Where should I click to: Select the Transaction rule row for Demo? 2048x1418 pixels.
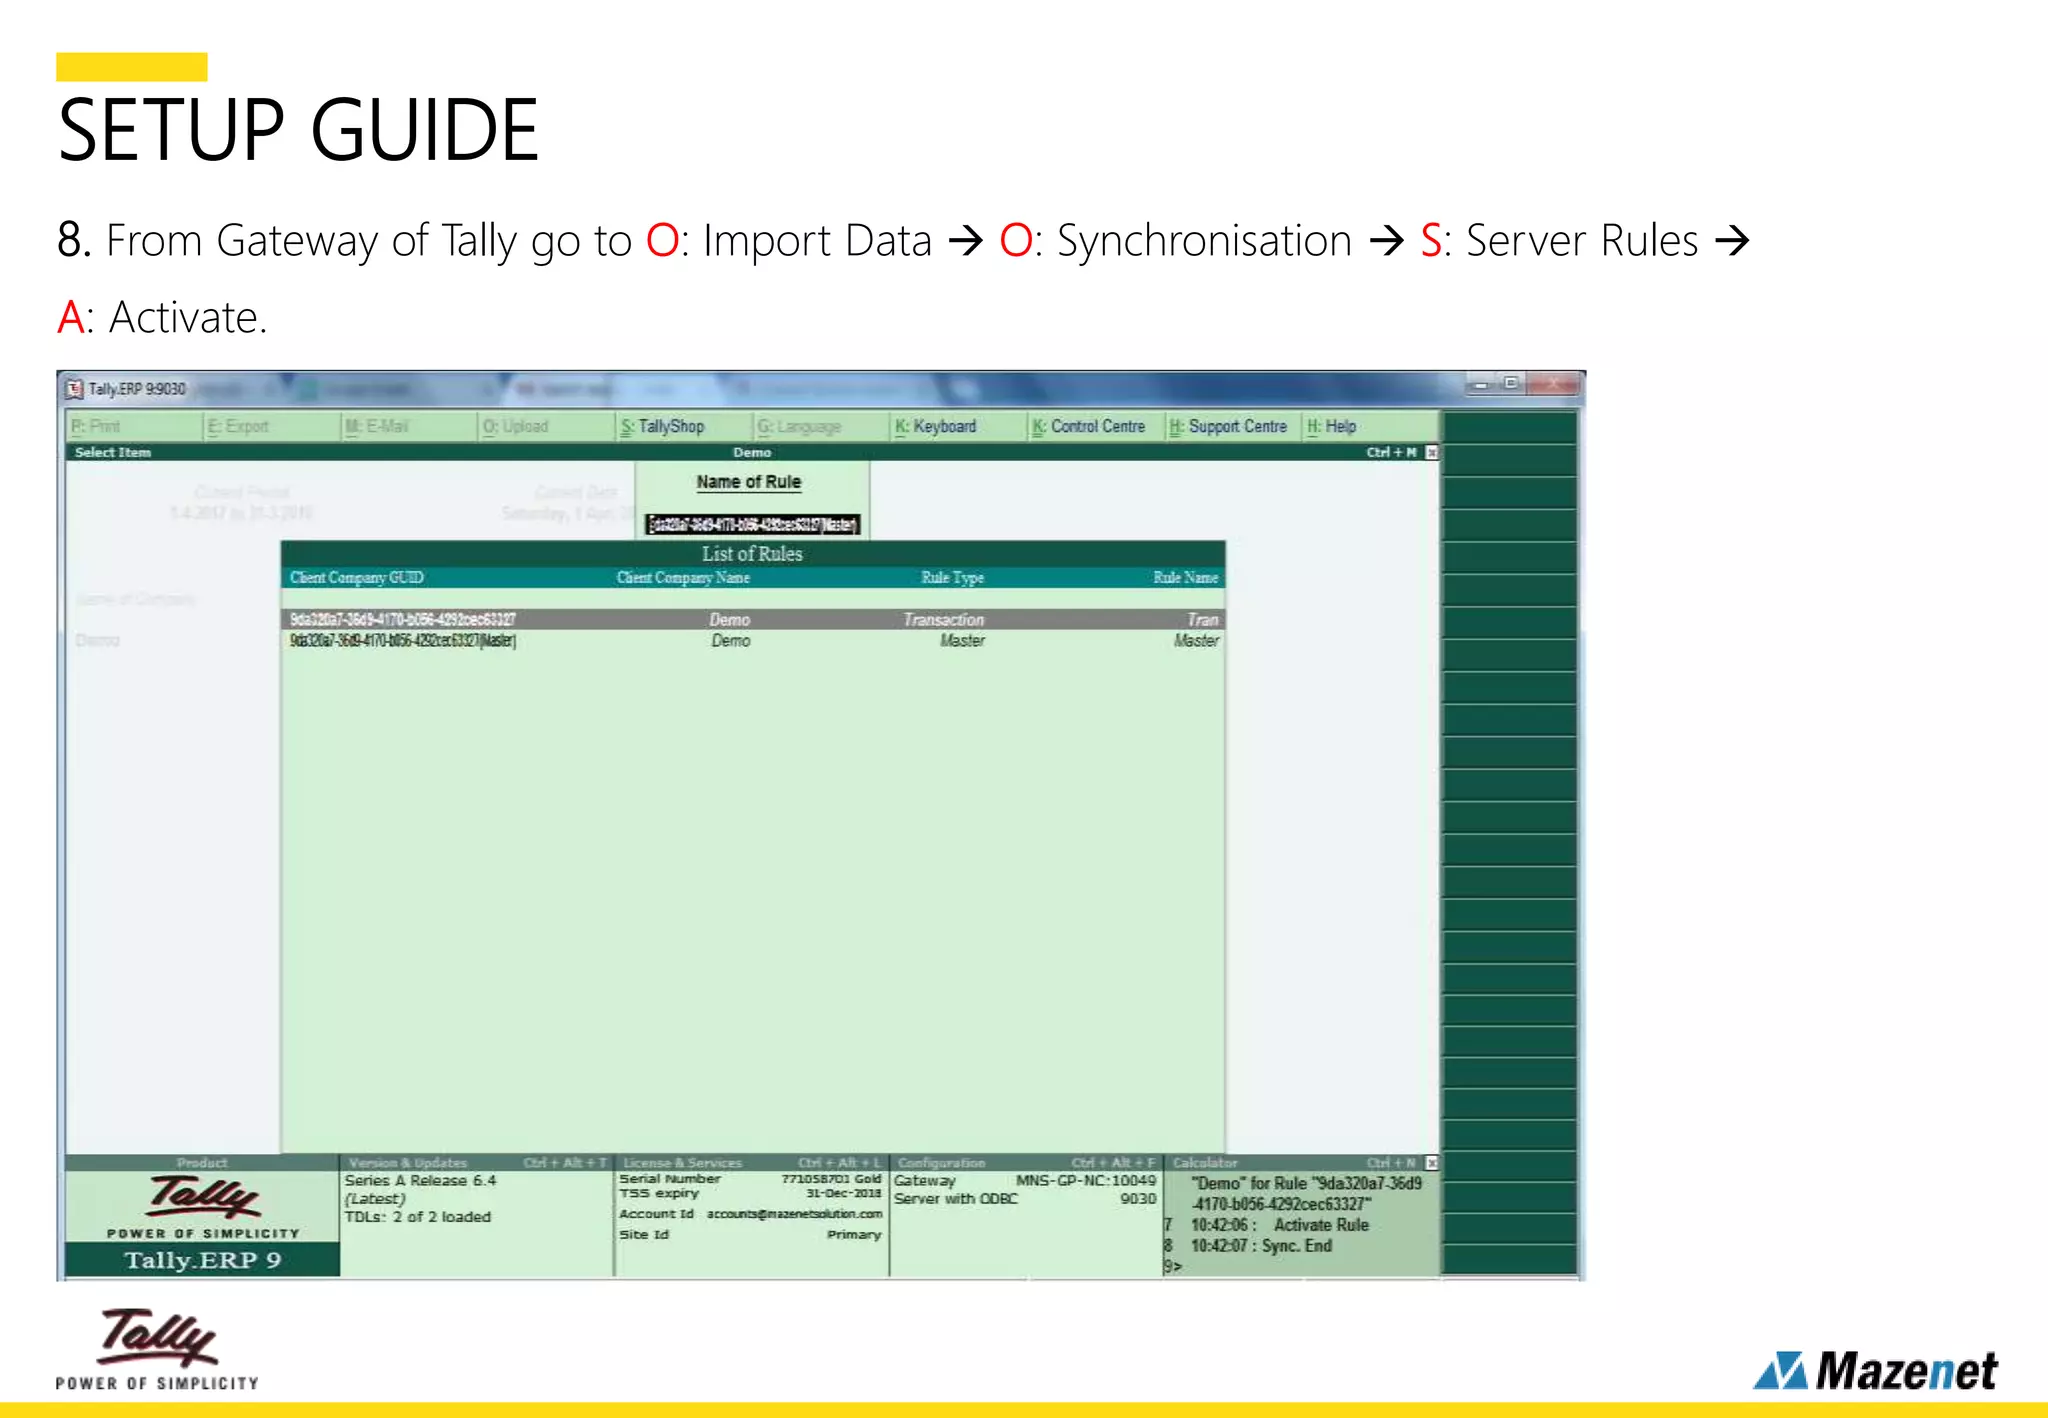coord(753,620)
